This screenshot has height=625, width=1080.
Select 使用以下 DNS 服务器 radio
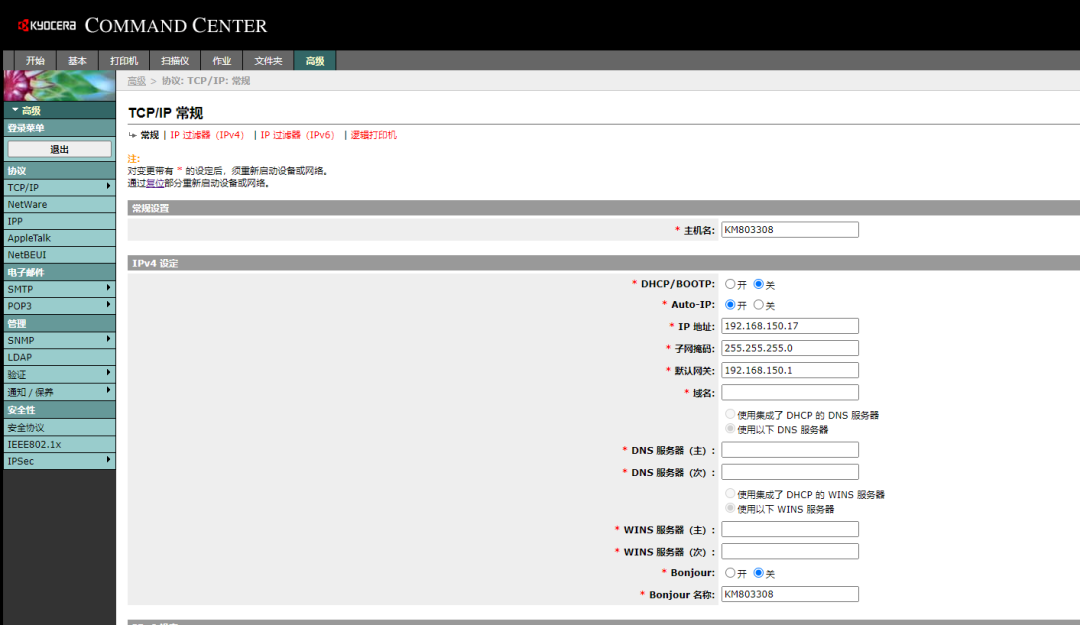pyautogui.click(x=729, y=429)
